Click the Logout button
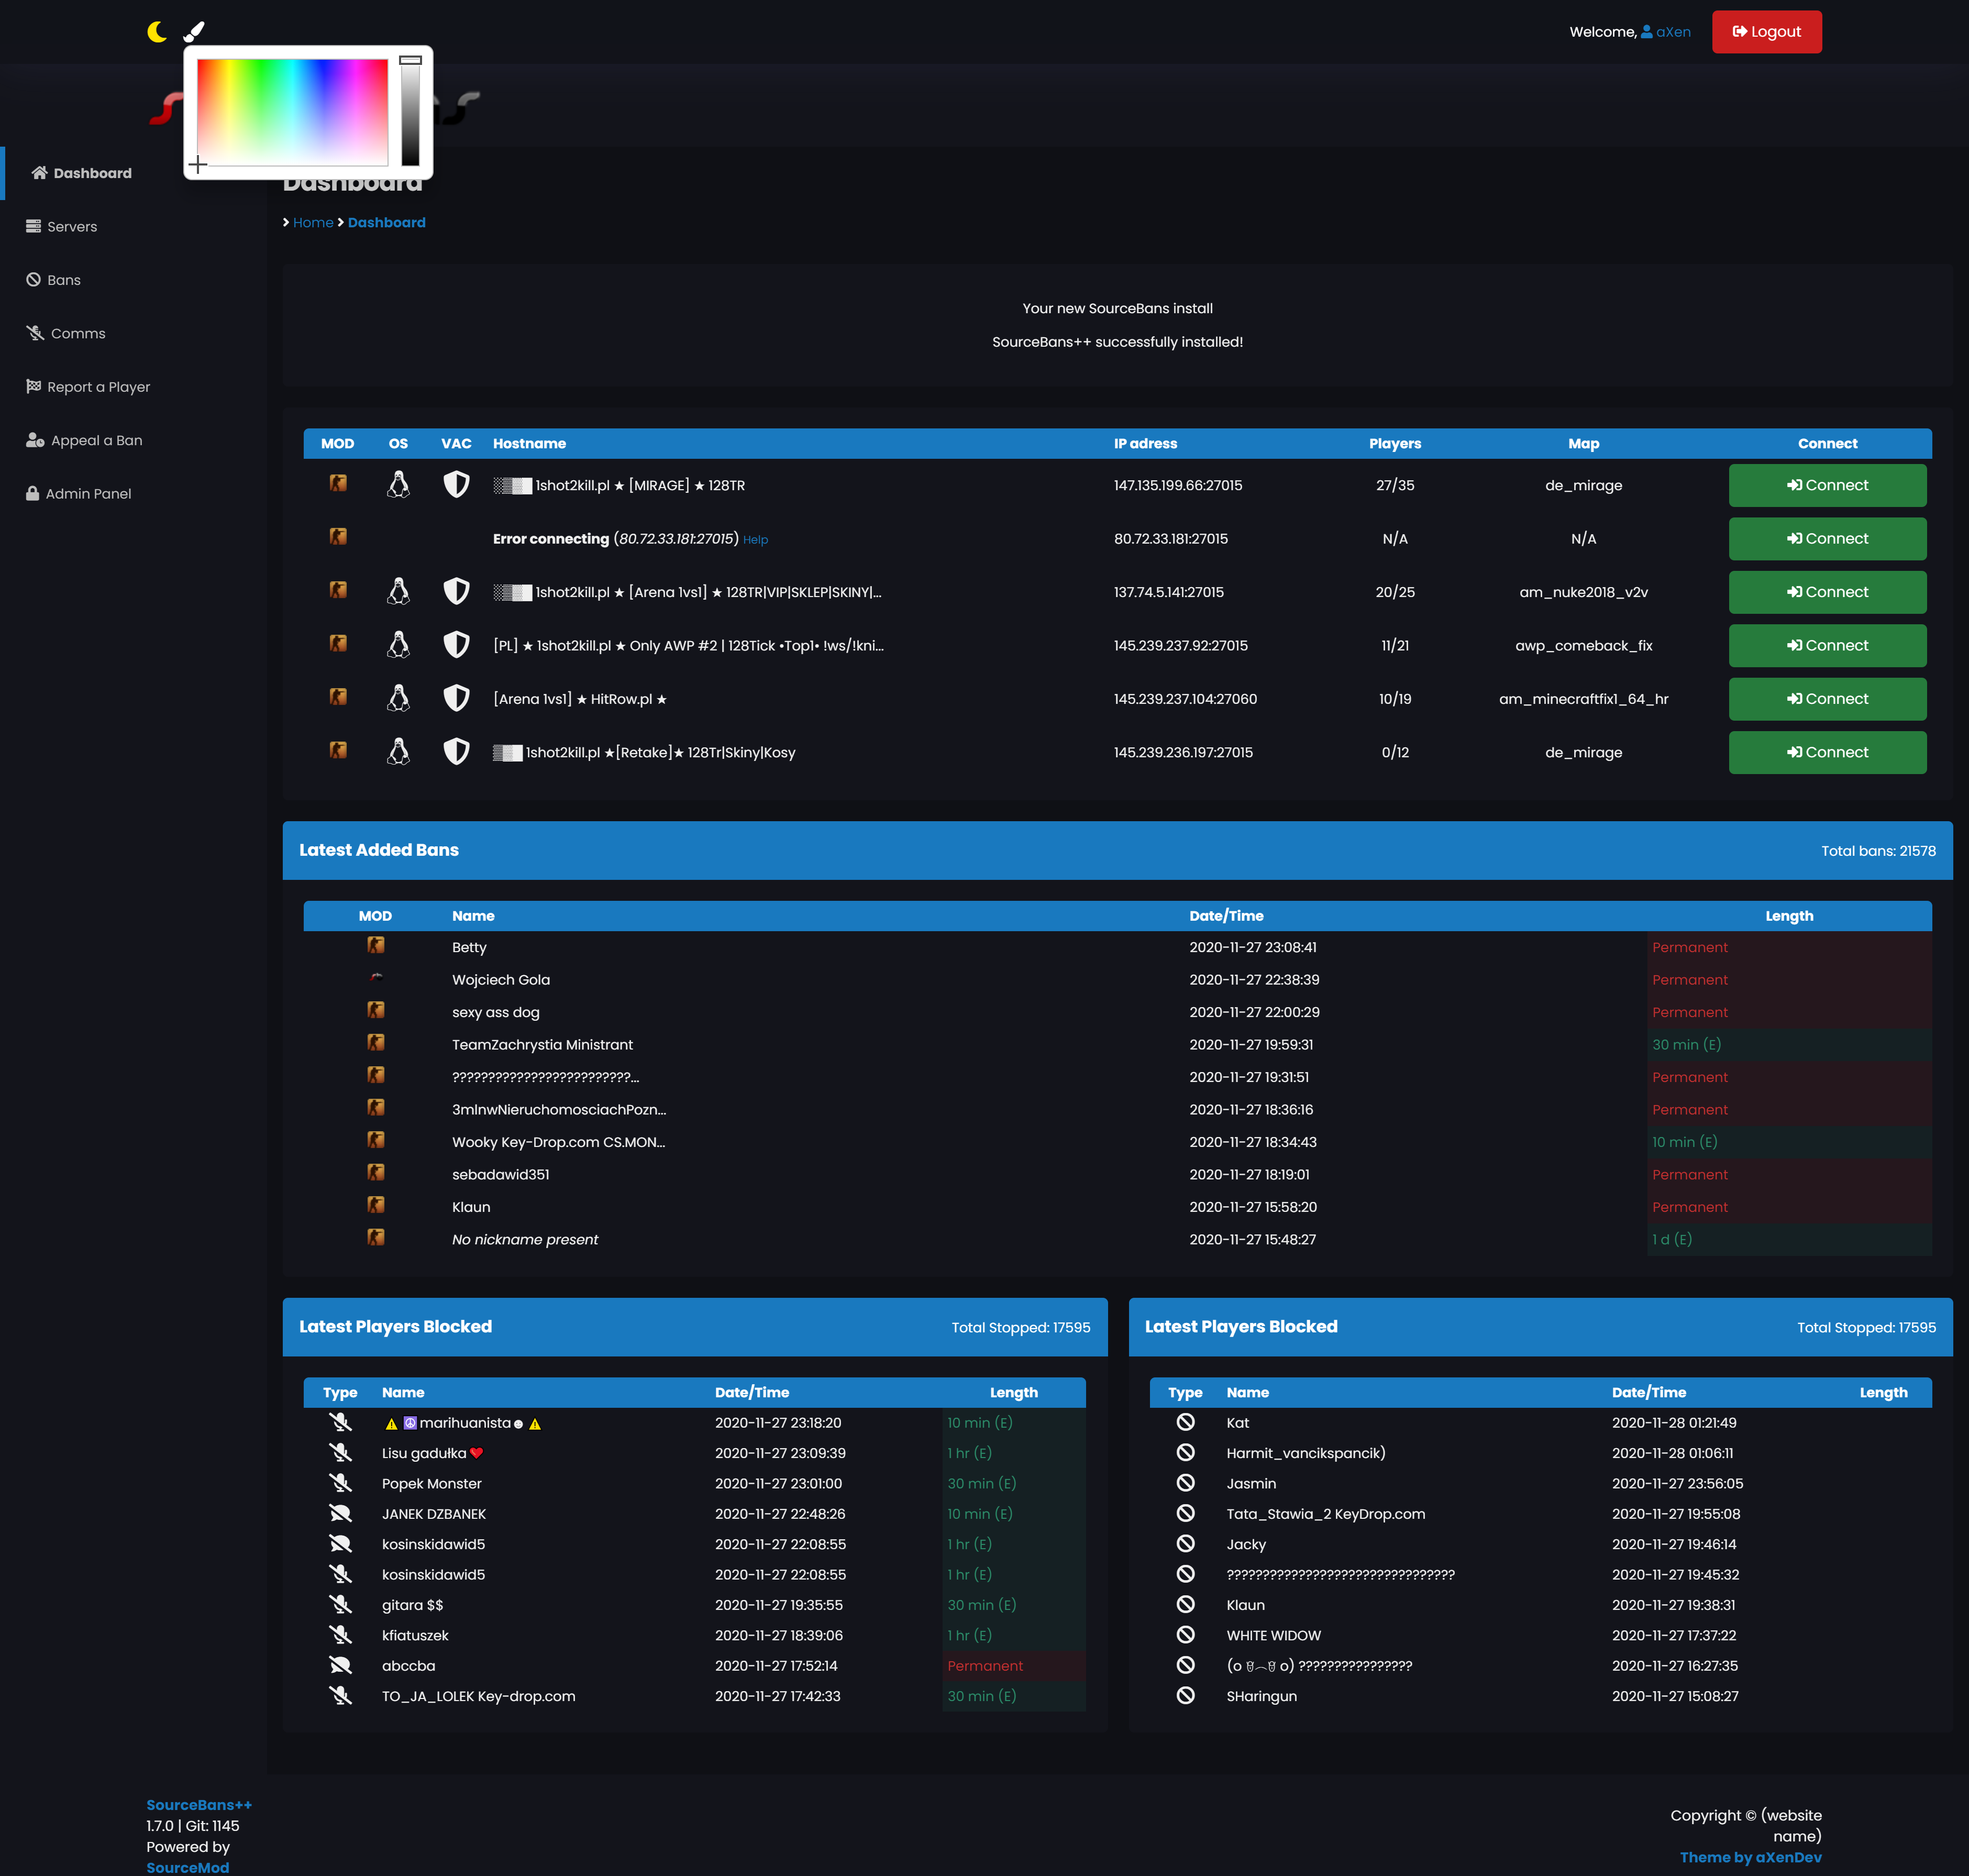Viewport: 1969px width, 1876px height. (x=1766, y=32)
